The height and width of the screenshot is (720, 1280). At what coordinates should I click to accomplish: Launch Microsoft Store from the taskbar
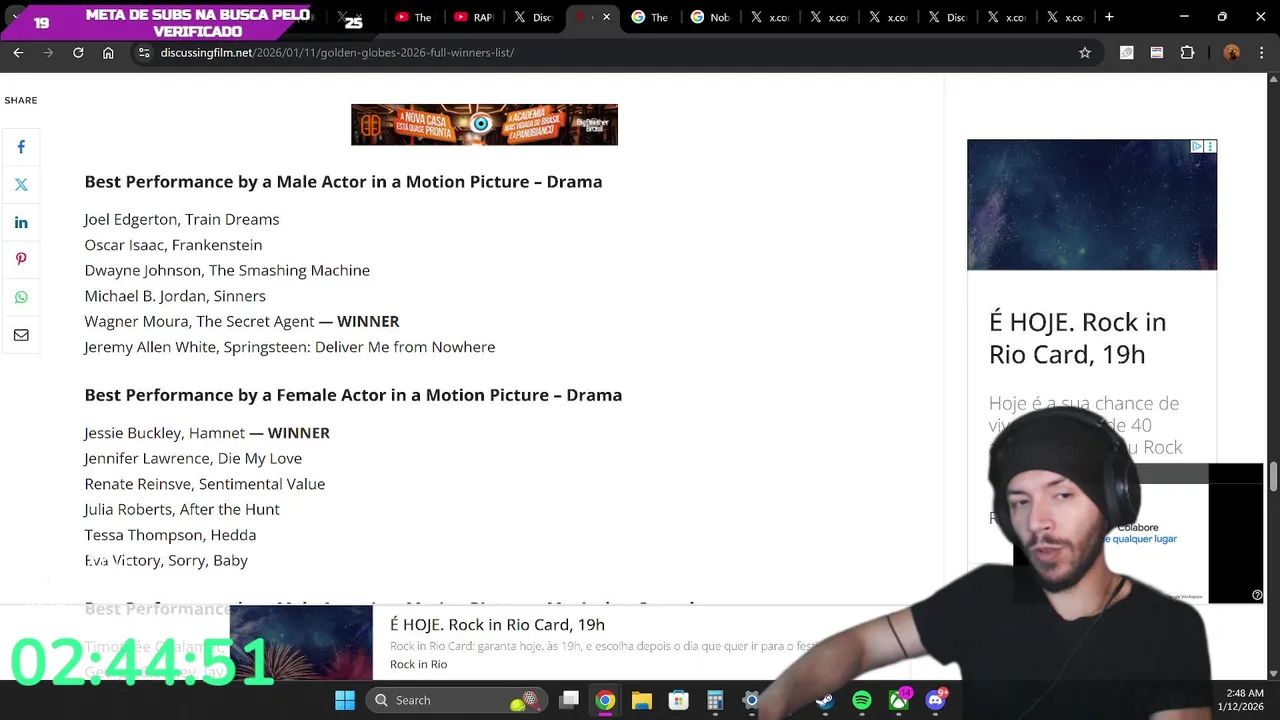point(678,700)
